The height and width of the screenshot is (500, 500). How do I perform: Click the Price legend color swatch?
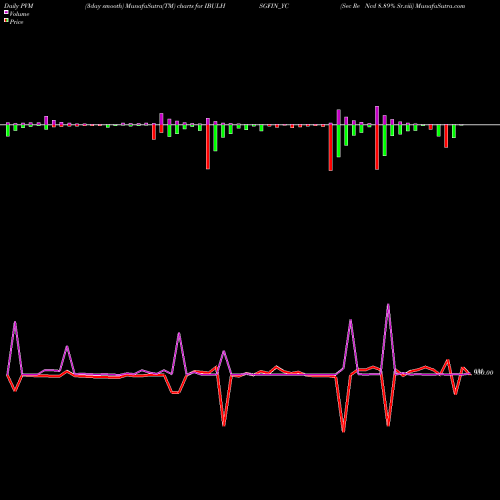pos(6,21)
